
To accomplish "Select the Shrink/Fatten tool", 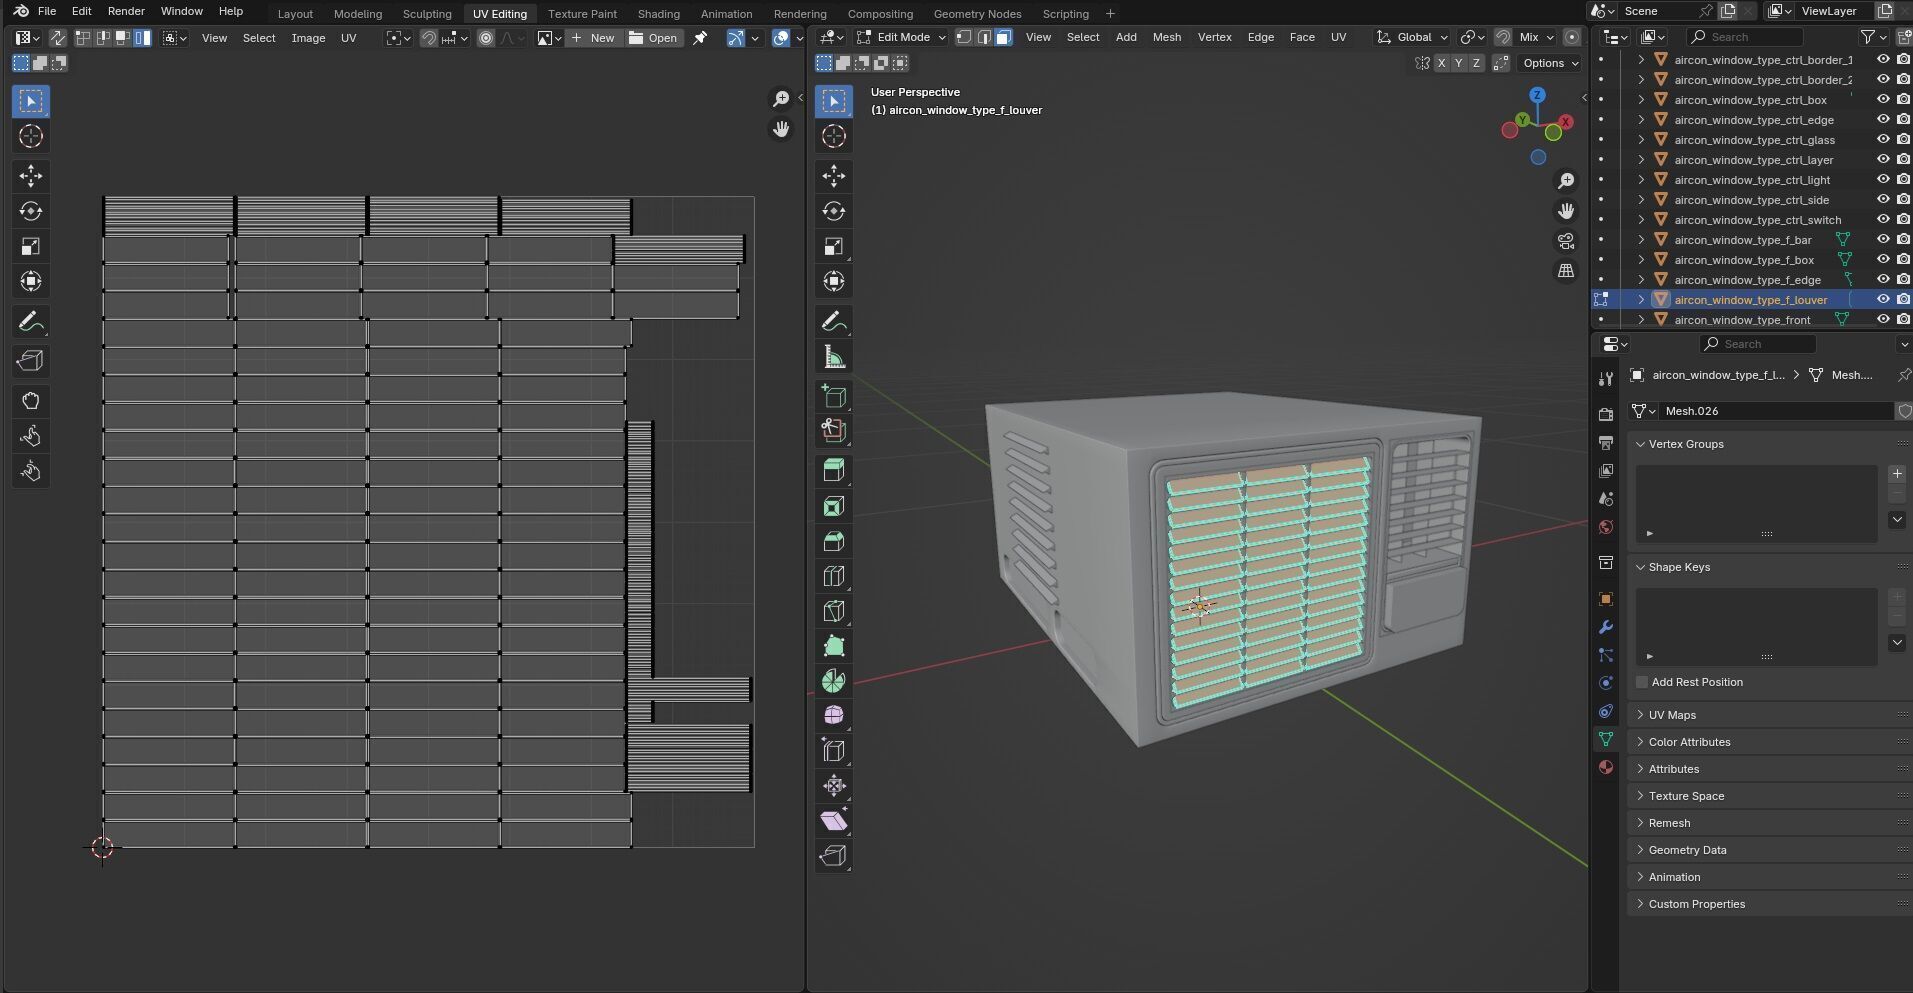I will [834, 786].
